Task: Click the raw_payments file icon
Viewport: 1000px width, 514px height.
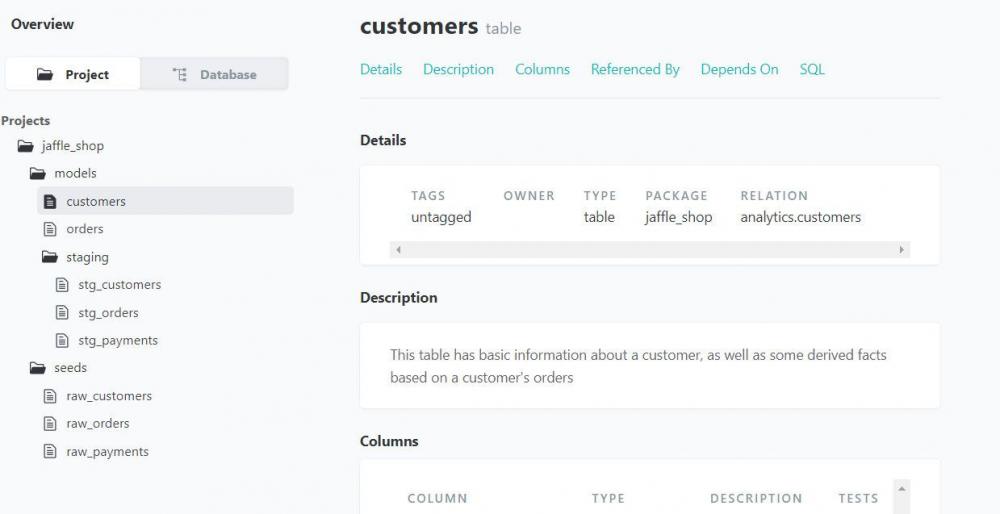Action: (50, 452)
